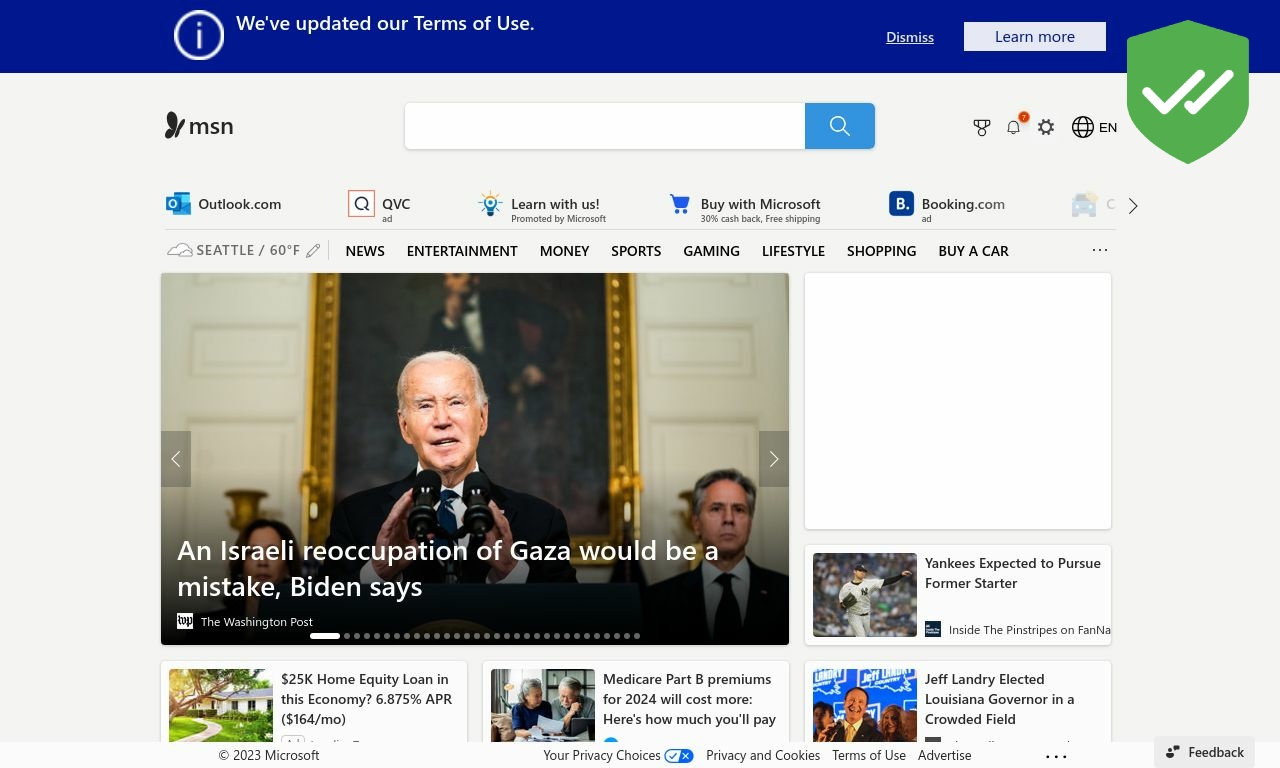Click the green shield checkmark badge

point(1188,92)
